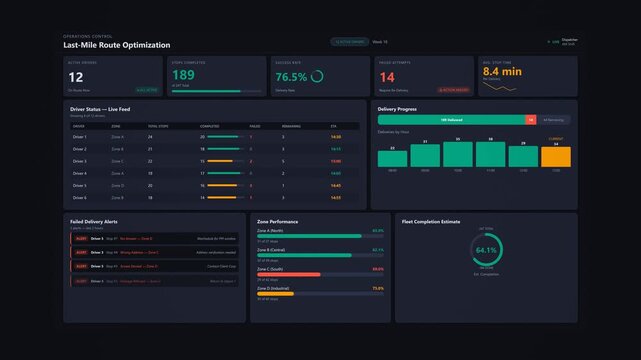
Task: Click the 76.5% success rate value
Action: [x=291, y=77]
